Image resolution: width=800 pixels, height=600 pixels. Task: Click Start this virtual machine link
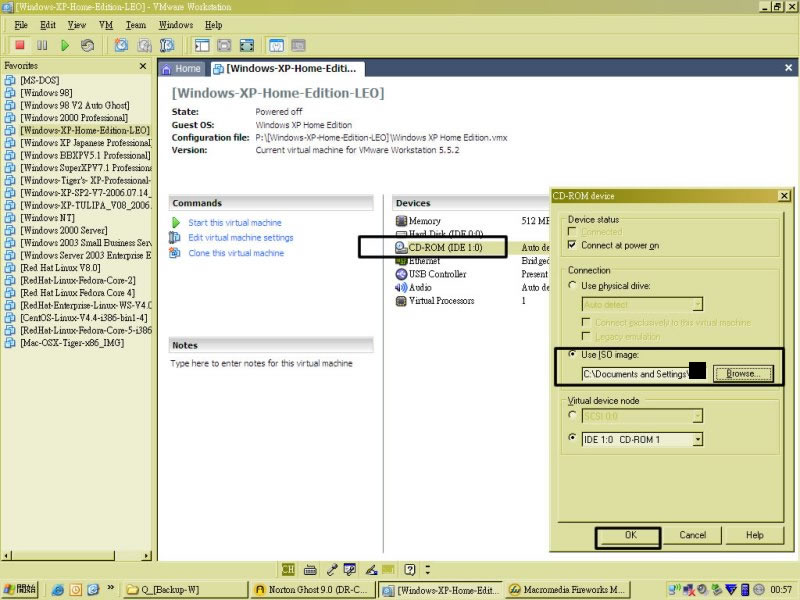(235, 222)
